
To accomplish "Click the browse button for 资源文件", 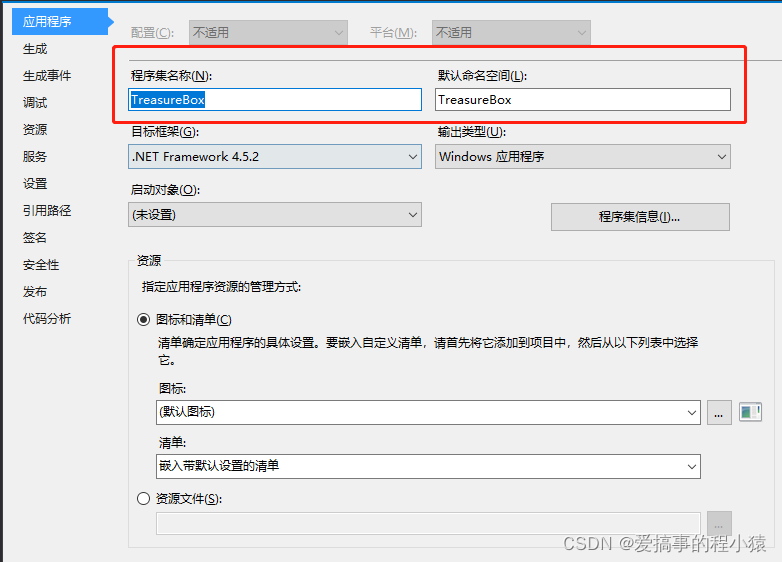I will point(719,524).
